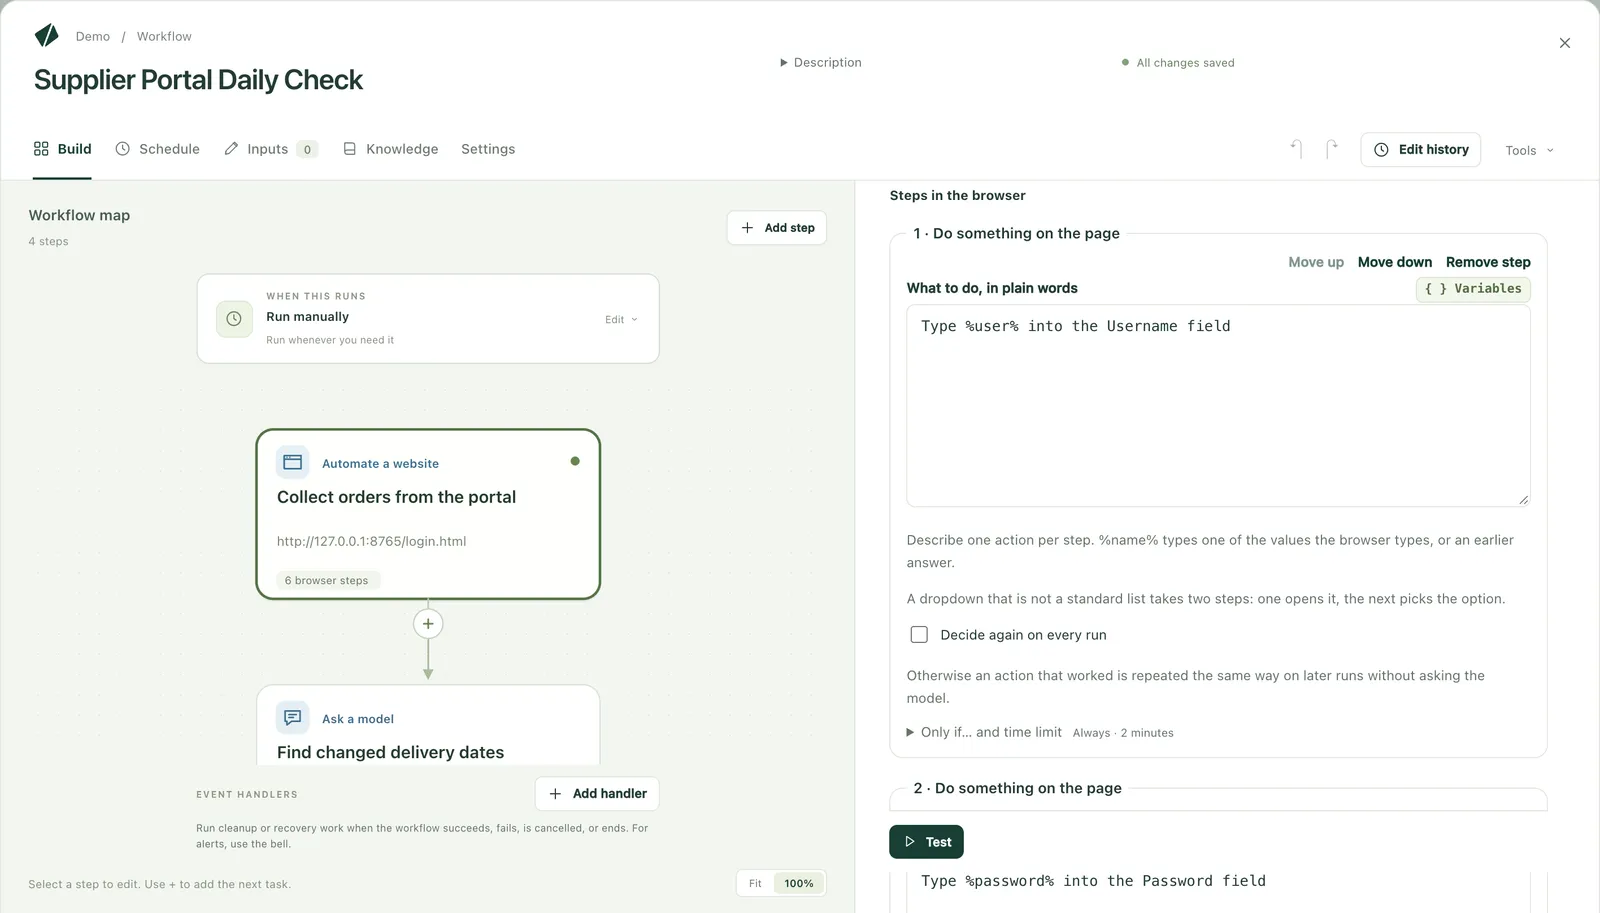
Task: Set zoom to 100%
Action: point(798,884)
